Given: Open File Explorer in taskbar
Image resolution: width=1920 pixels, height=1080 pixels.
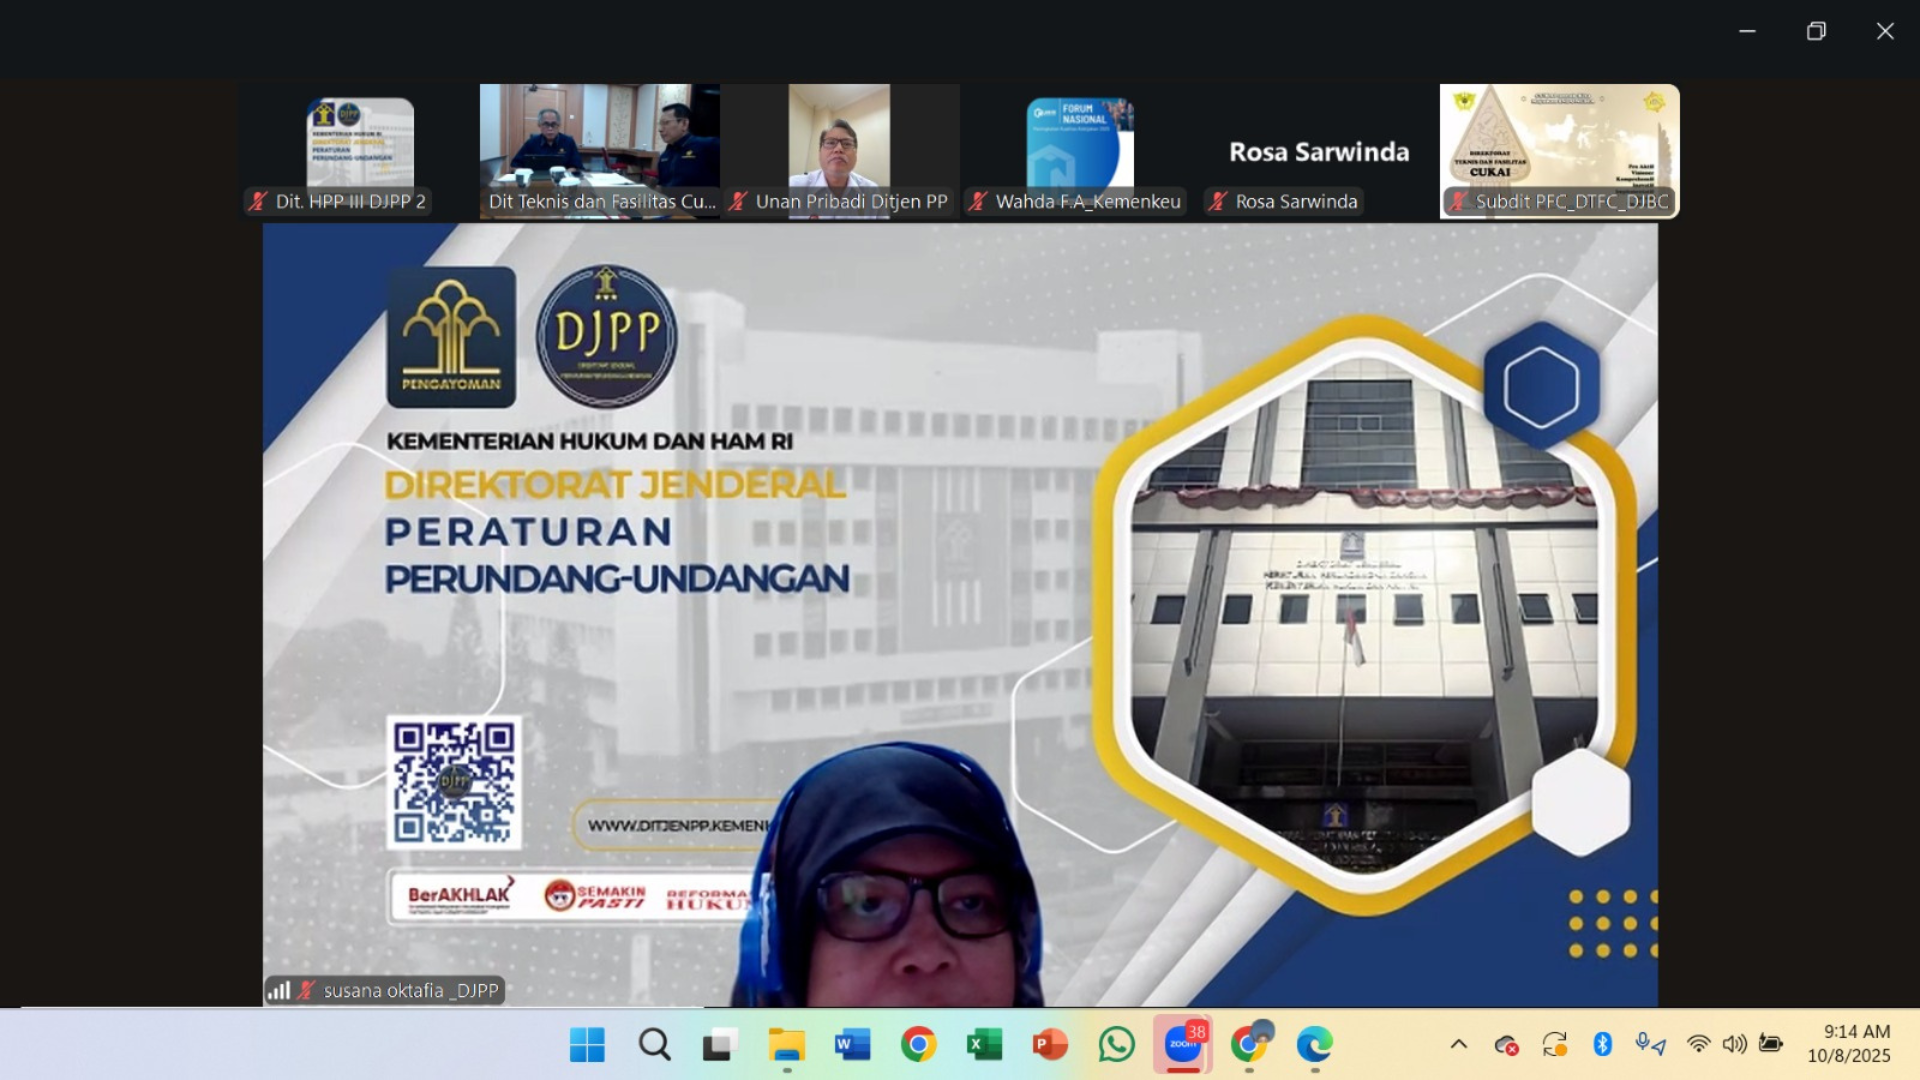Looking at the screenshot, I should (x=786, y=1044).
